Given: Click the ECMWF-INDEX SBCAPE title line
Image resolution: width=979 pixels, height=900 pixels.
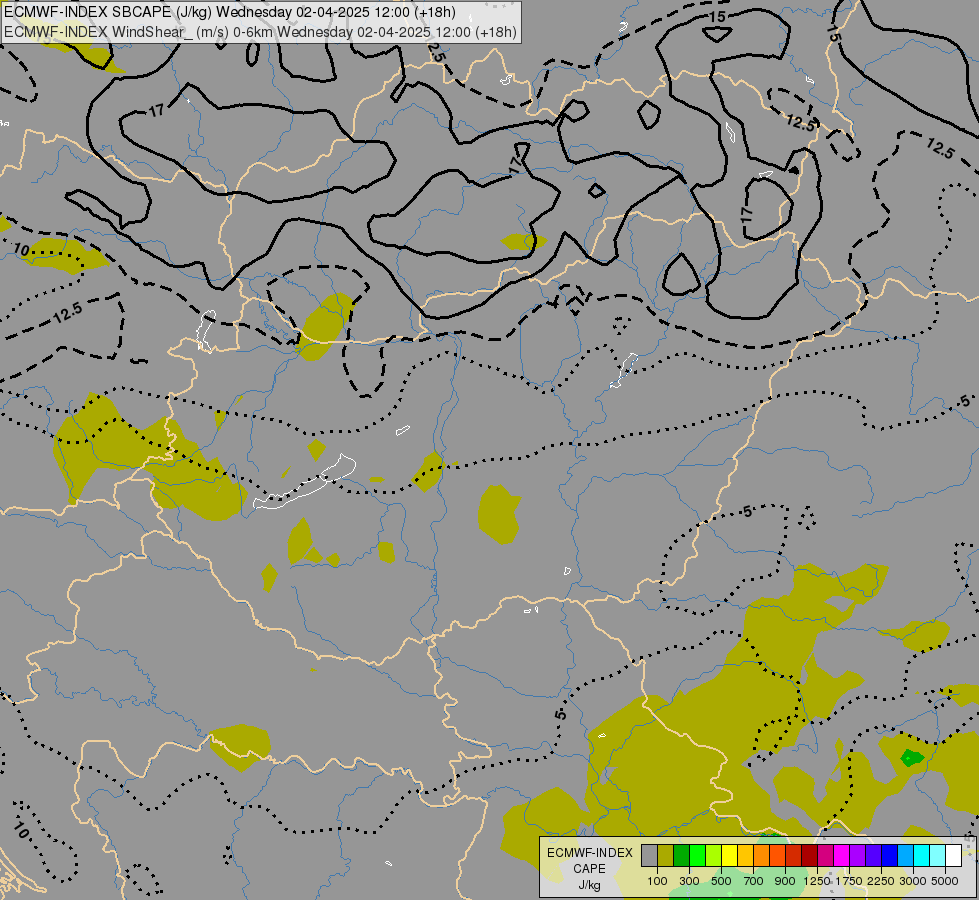Looking at the screenshot, I should (230, 12).
